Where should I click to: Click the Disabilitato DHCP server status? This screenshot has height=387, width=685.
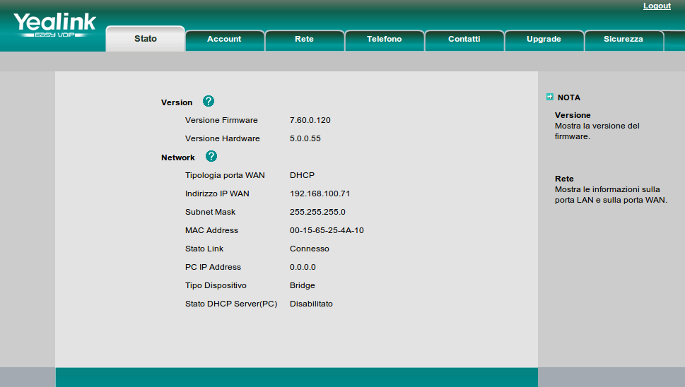tap(311, 304)
